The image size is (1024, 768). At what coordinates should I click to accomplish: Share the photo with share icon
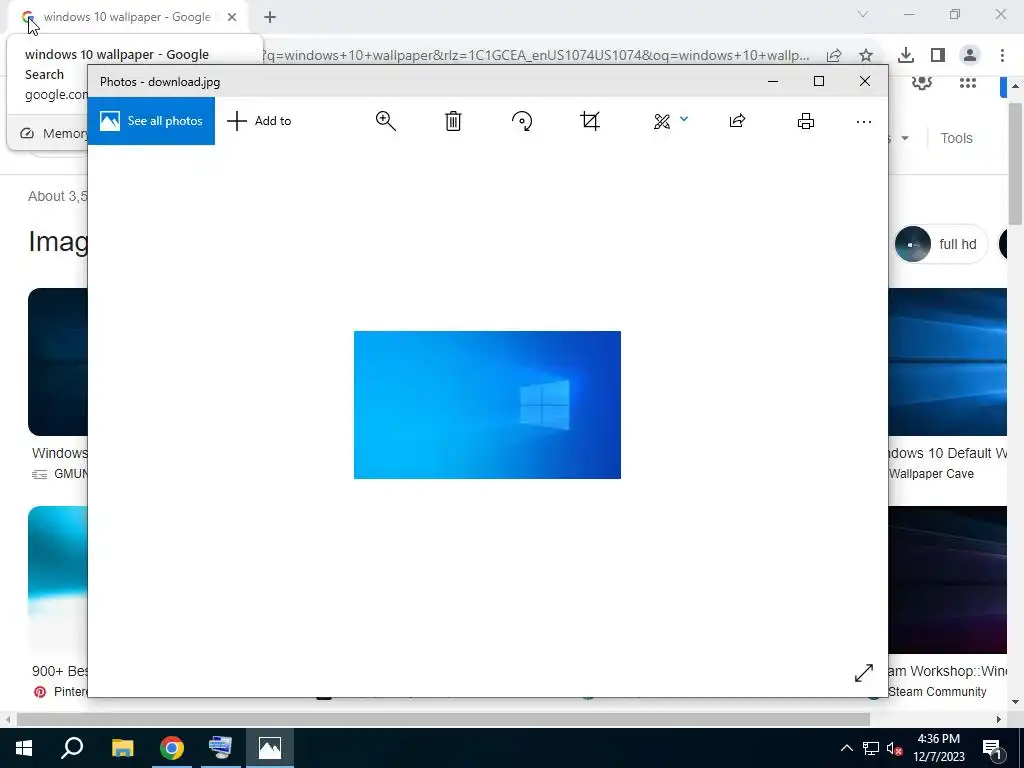pyautogui.click(x=737, y=121)
